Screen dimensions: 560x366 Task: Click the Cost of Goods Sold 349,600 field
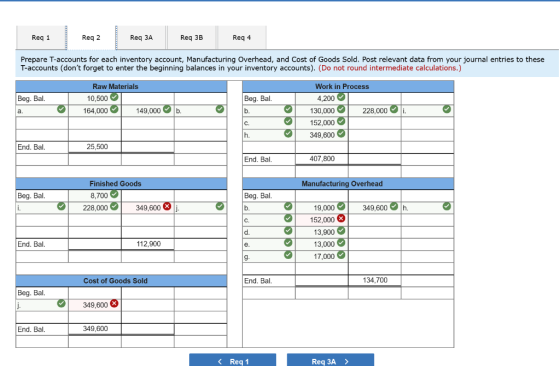point(95,305)
